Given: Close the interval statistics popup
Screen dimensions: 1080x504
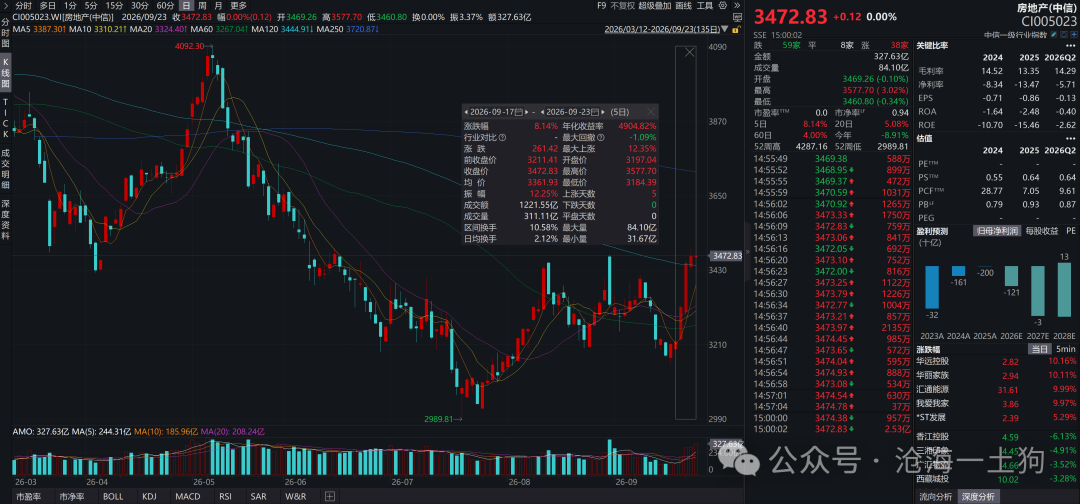Looking at the screenshot, I should 651,112.
